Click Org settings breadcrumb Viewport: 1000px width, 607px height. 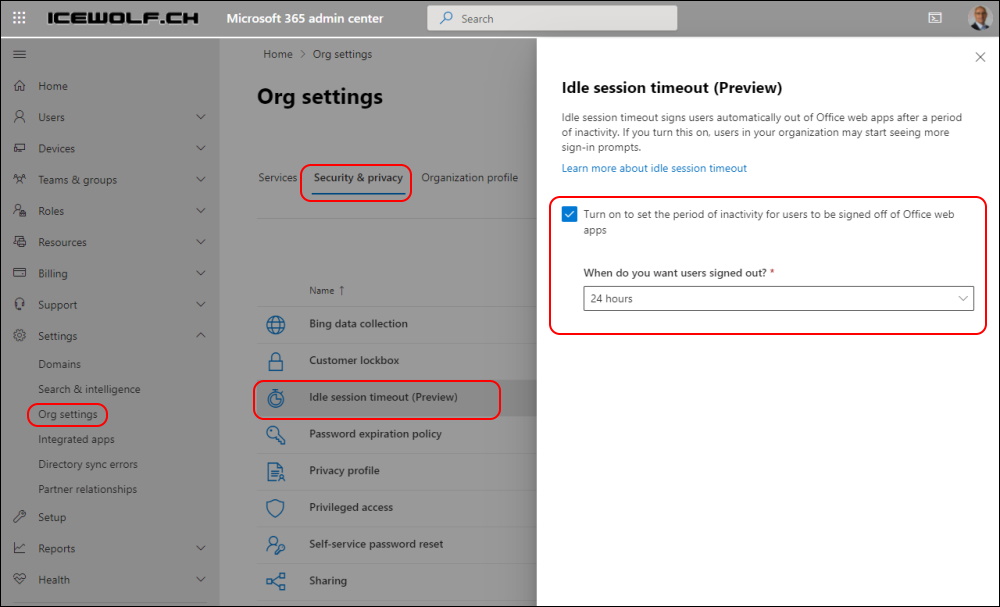pyautogui.click(x=342, y=54)
